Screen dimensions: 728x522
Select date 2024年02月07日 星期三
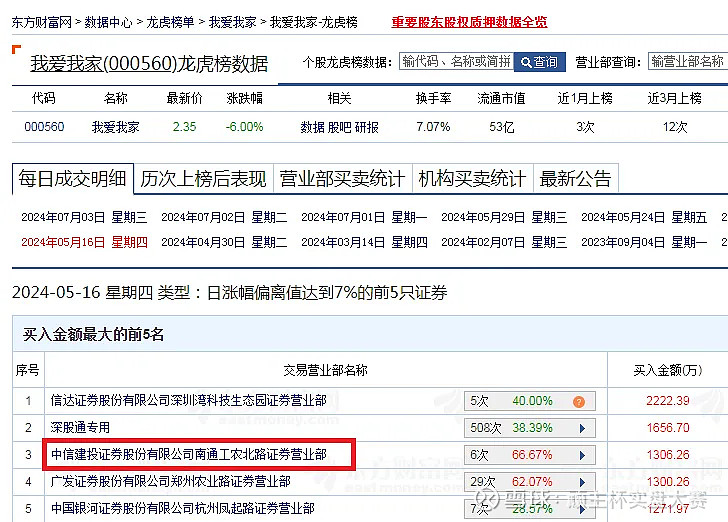pos(504,242)
